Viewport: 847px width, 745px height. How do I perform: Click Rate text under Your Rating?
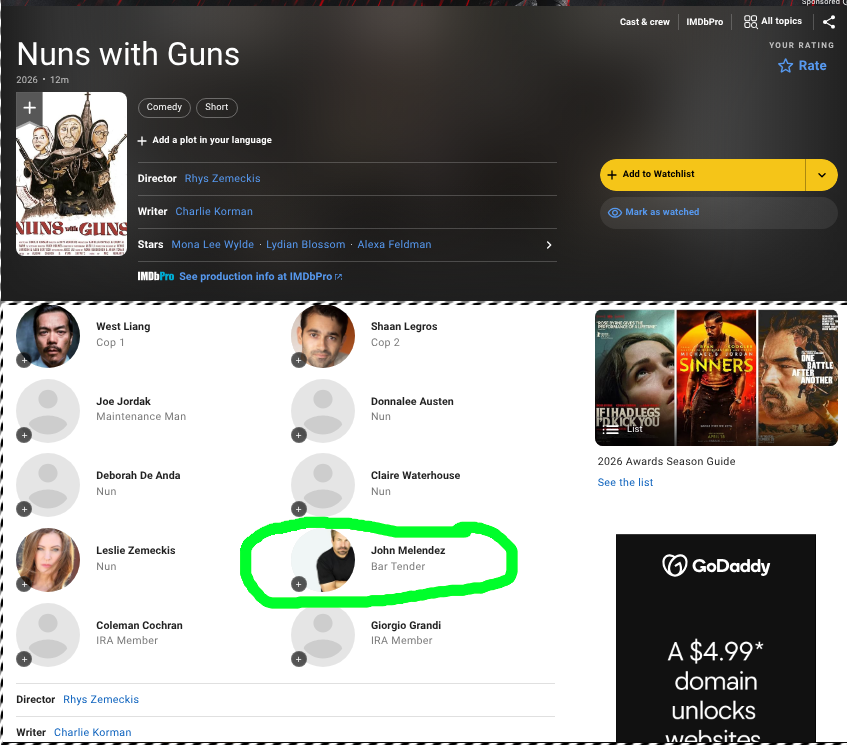tap(812, 66)
